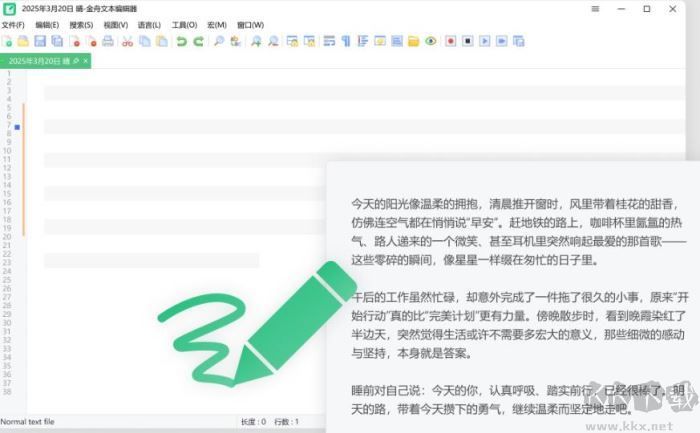The image size is (700, 433).
Task: Open the 工具(O) menu
Action: [x=184, y=25]
